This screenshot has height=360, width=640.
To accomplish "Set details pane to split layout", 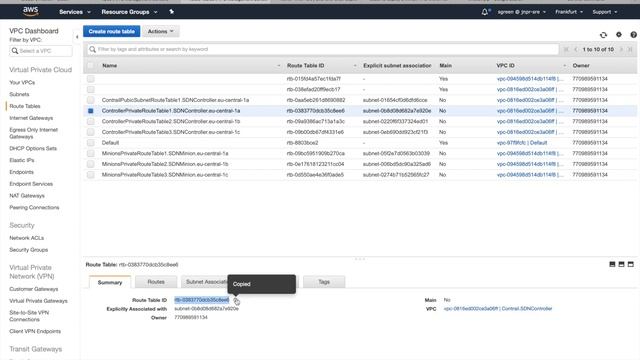I will point(621,264).
